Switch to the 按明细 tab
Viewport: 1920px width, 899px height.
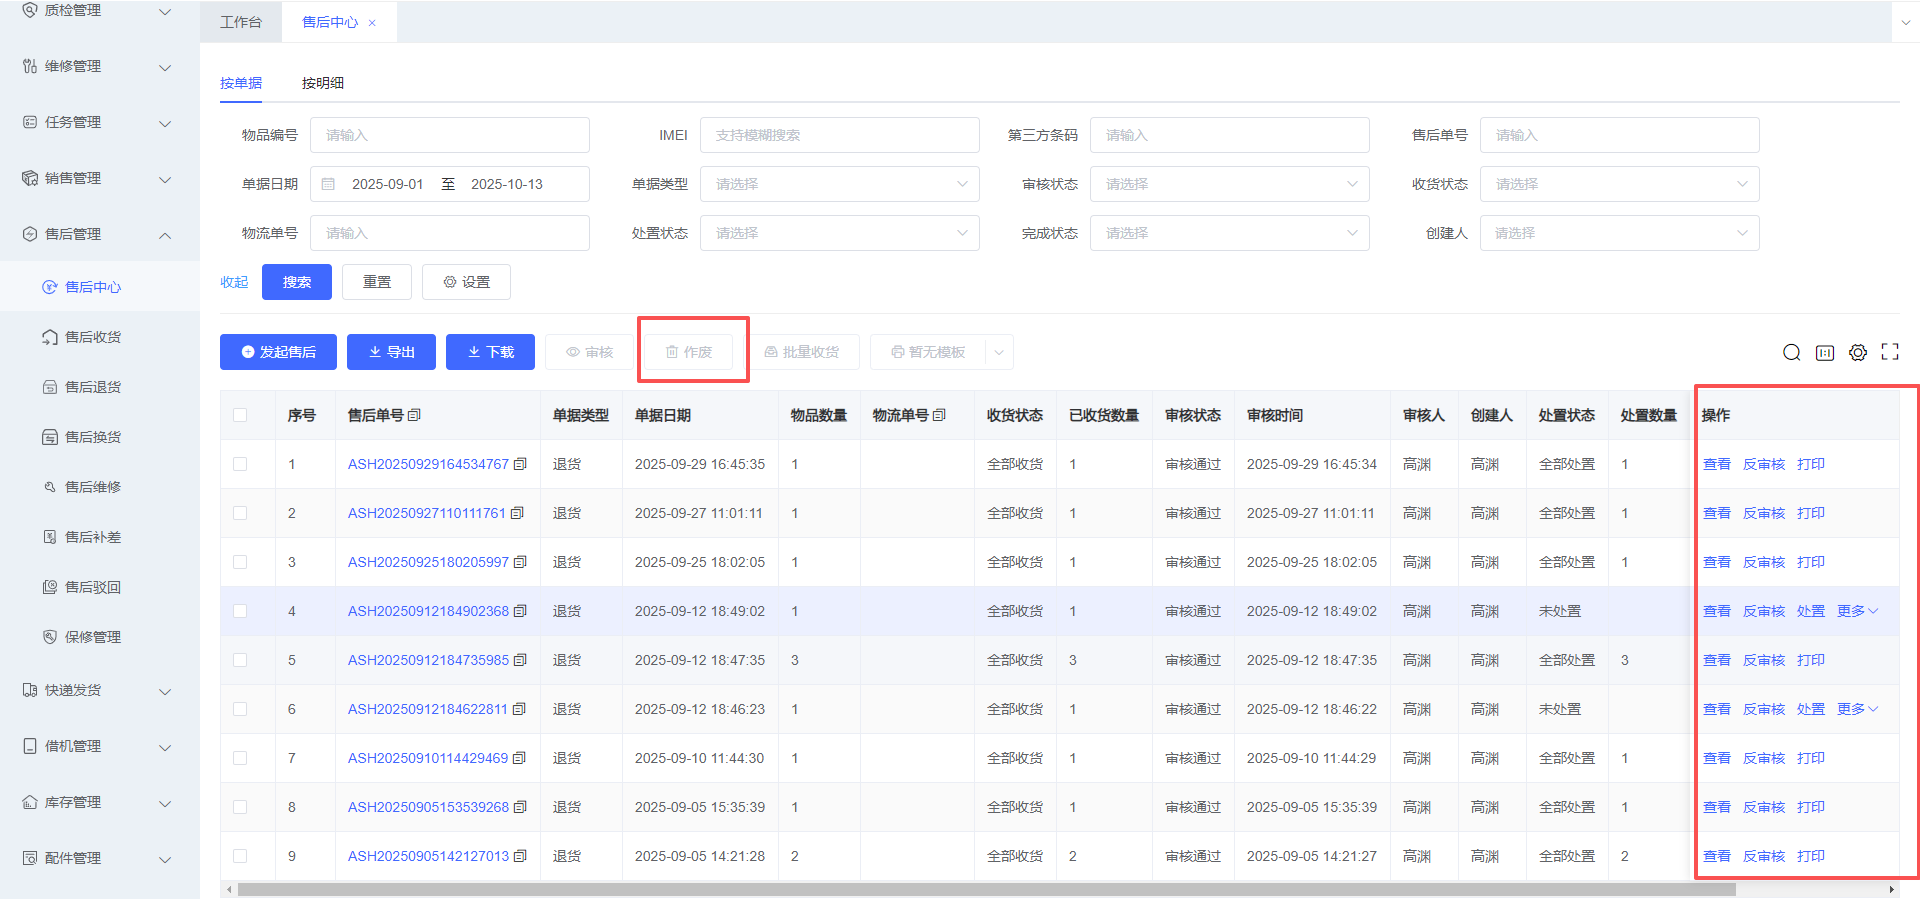(x=322, y=83)
